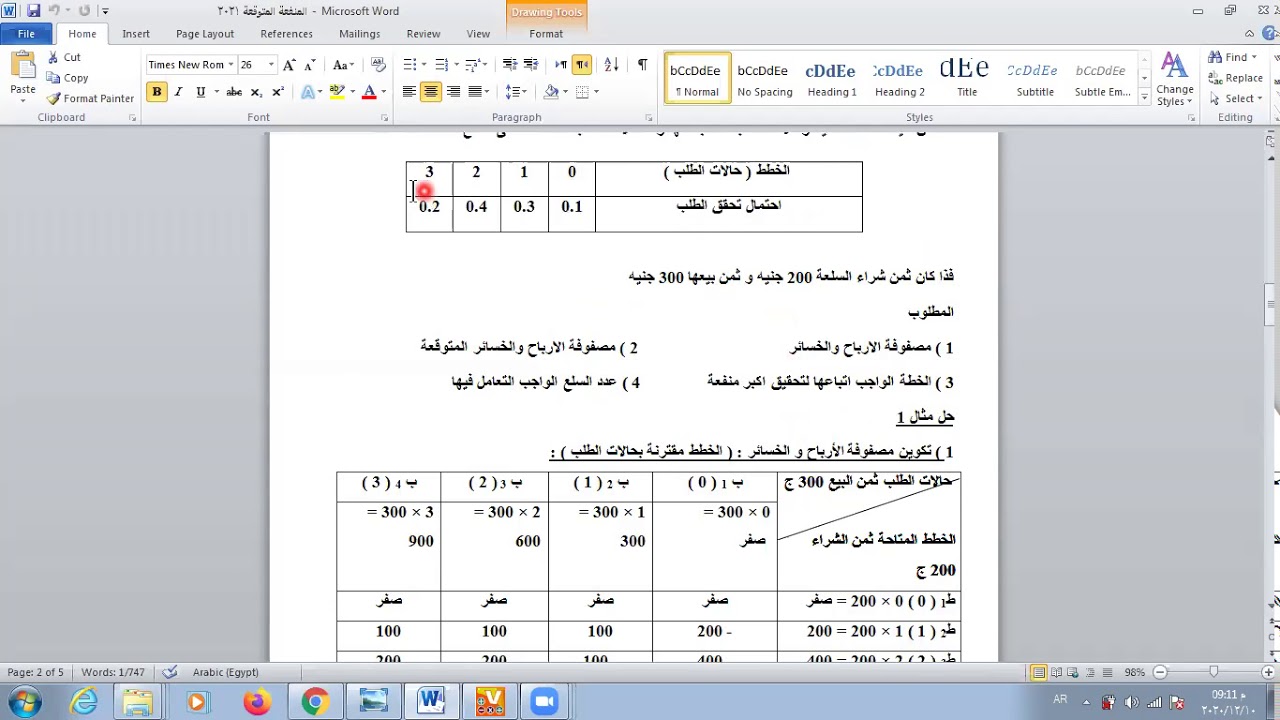Open the font color dropdown arrow
The width and height of the screenshot is (1280, 720).
coord(383,92)
